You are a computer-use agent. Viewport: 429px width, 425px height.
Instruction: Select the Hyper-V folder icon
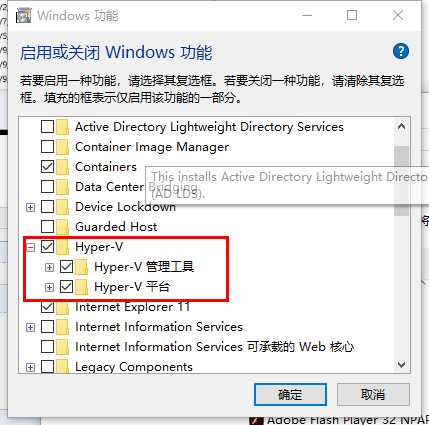[x=62, y=247]
